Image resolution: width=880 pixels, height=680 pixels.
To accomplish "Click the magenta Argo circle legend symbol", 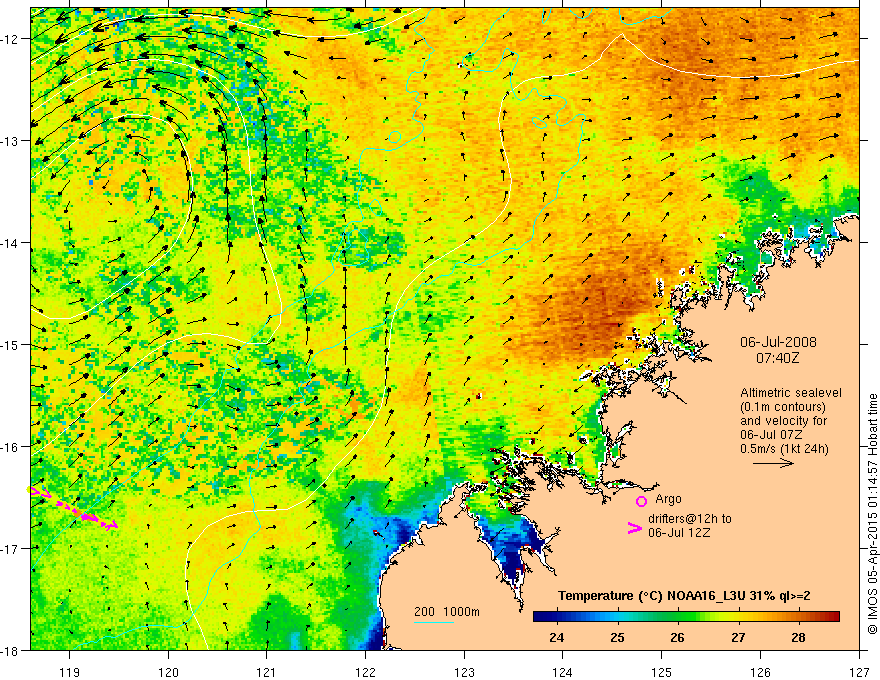I will [641, 501].
